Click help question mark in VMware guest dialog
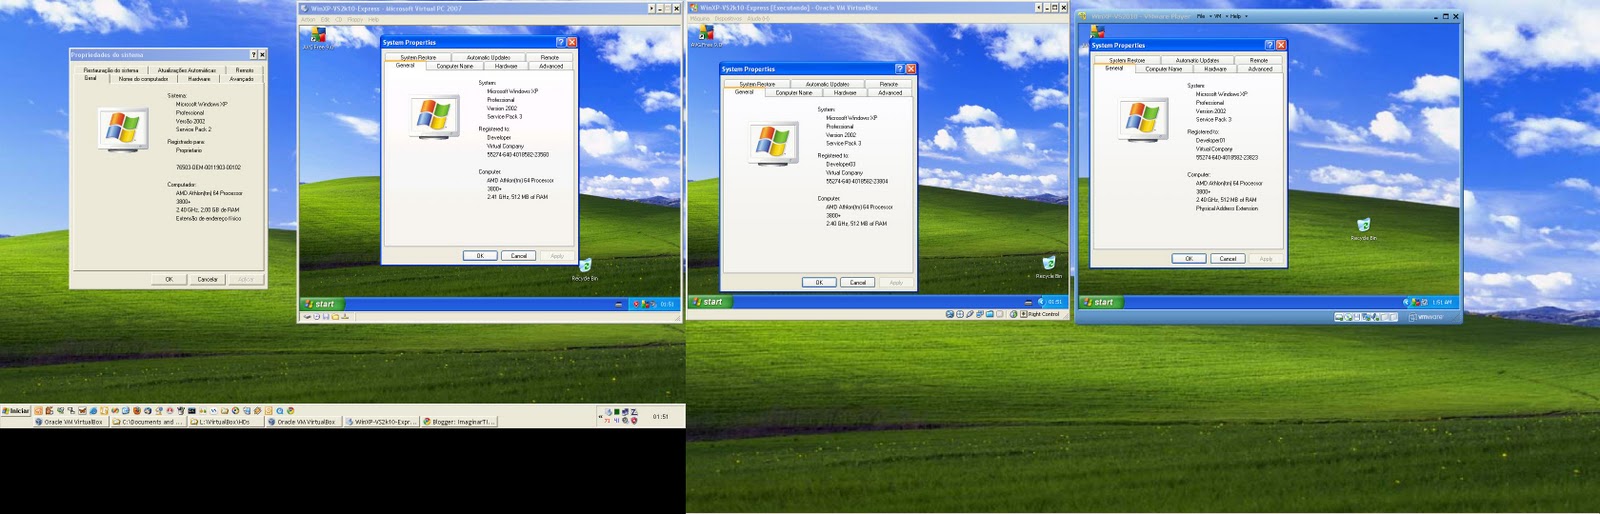The image size is (1600, 514). (1270, 45)
